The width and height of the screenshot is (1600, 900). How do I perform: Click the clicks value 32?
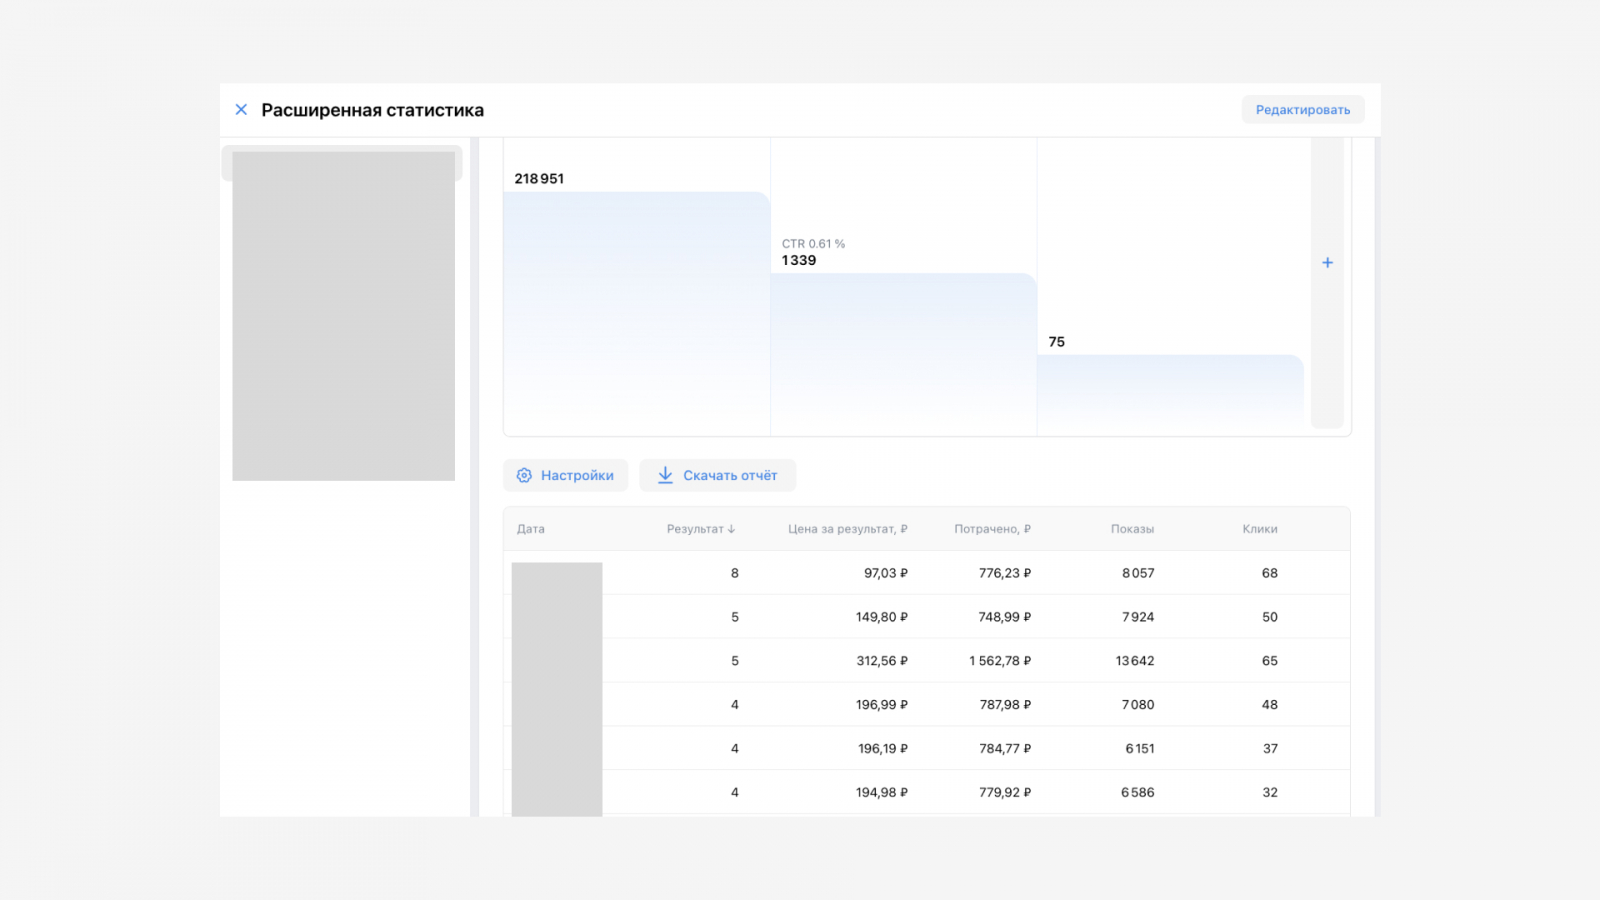[x=1270, y=792]
